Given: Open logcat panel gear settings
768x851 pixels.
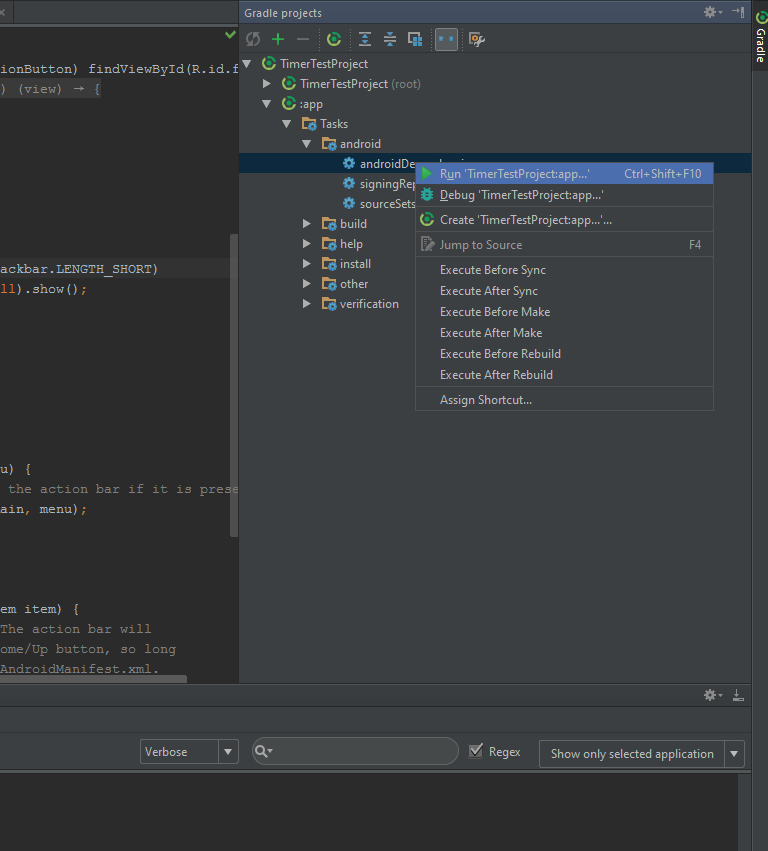Looking at the screenshot, I should (712, 695).
